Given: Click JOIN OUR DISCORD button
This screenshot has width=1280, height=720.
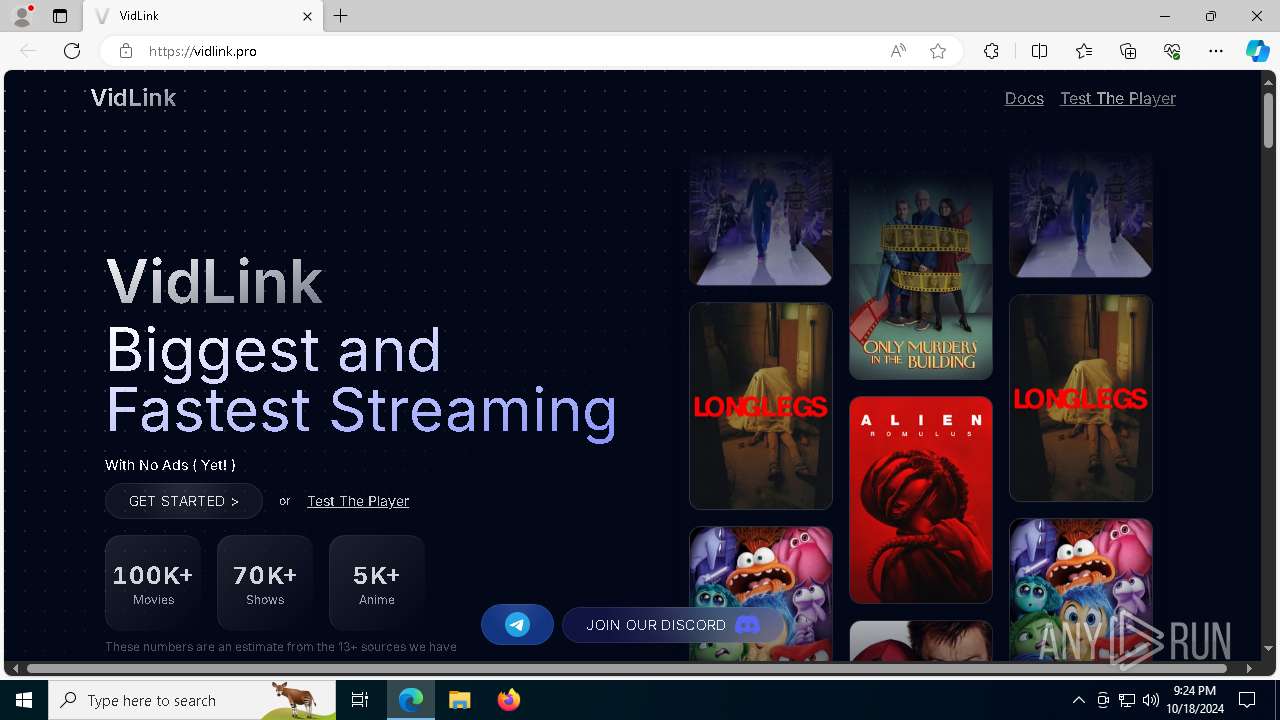Looking at the screenshot, I should pos(672,625).
